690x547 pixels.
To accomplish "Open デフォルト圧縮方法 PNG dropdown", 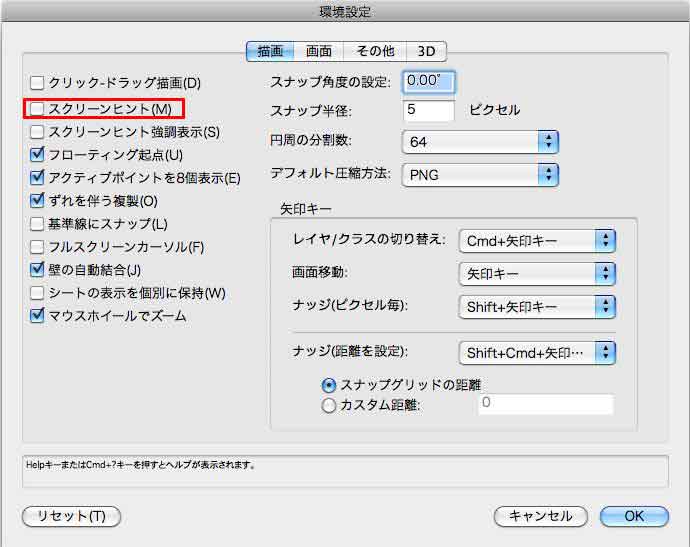I will pos(479,175).
